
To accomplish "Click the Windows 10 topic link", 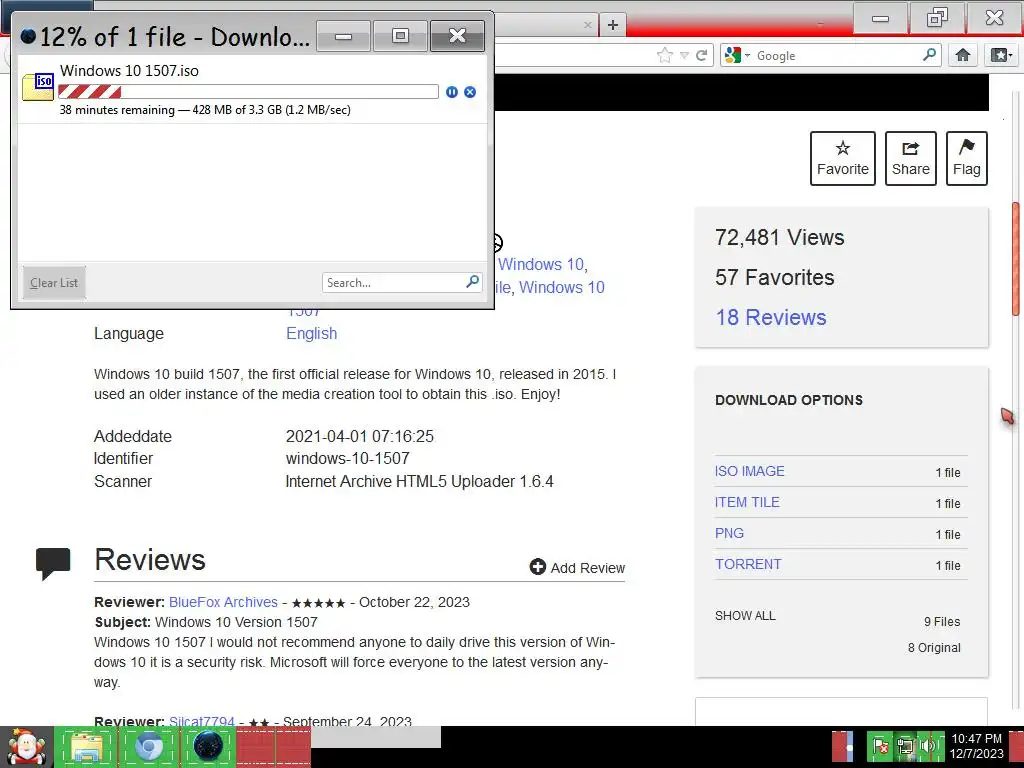I will [541, 264].
